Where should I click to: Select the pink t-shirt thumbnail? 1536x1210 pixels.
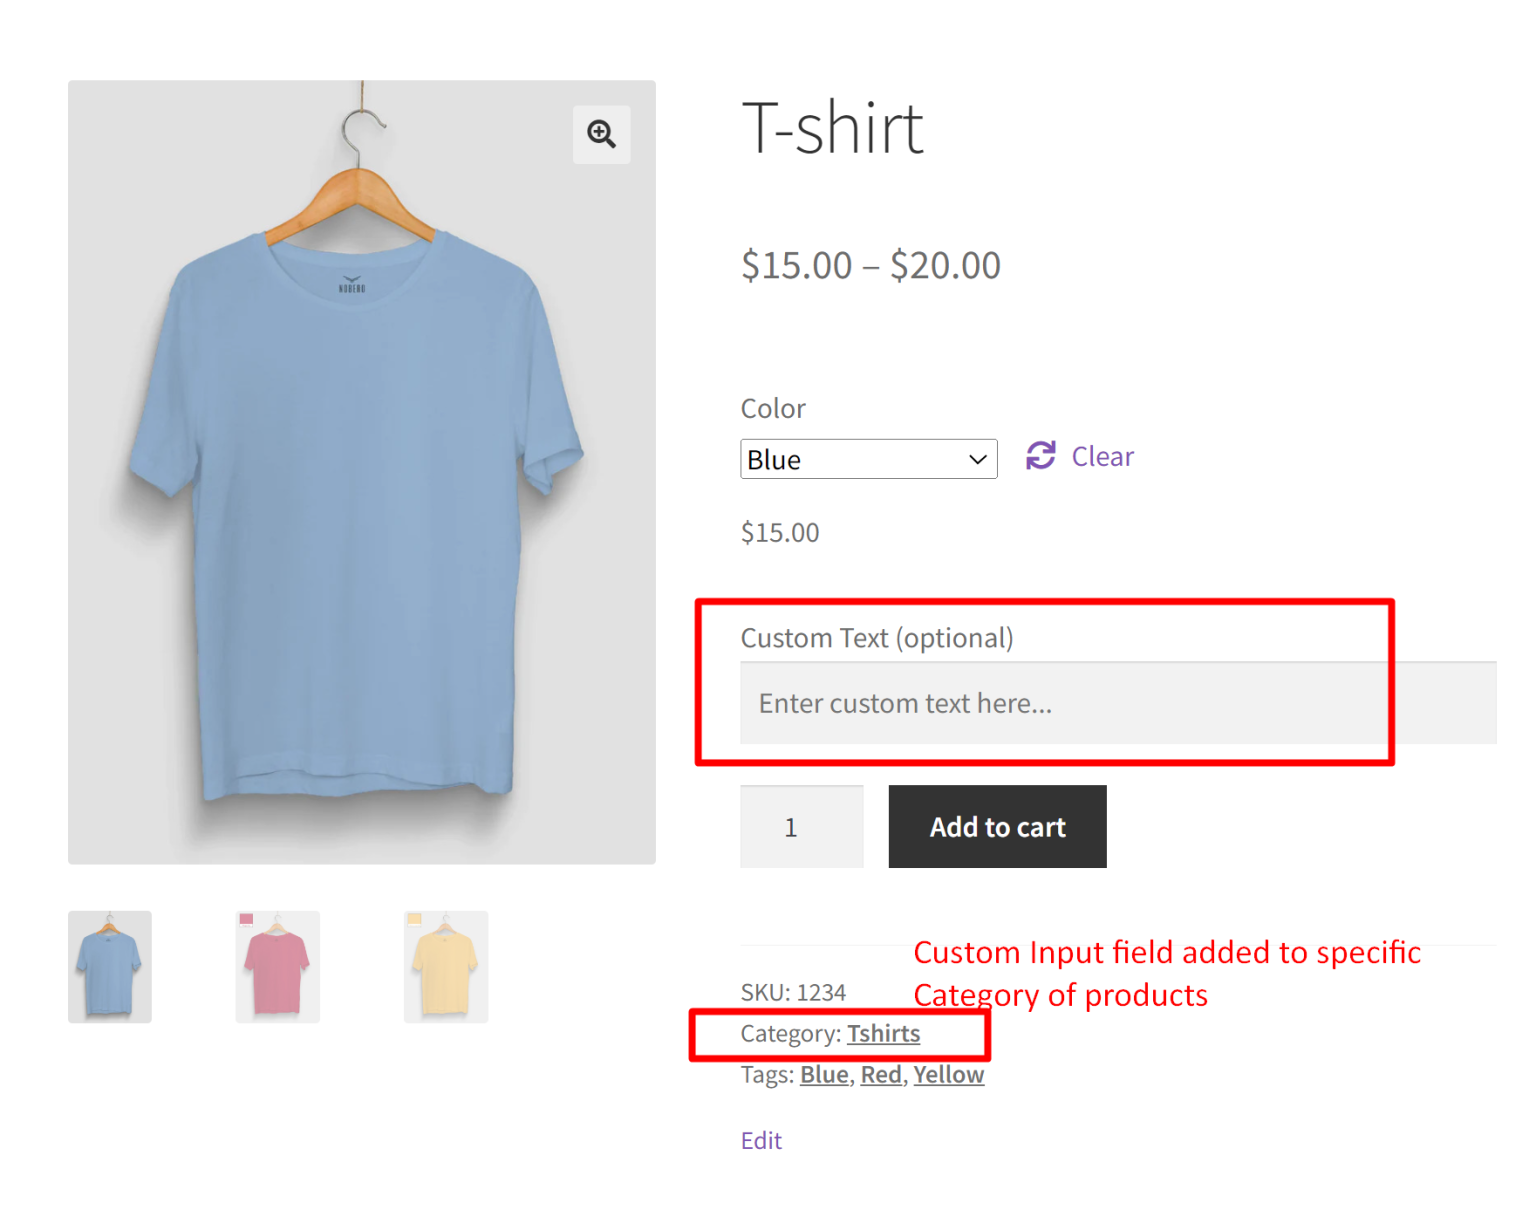coord(277,966)
